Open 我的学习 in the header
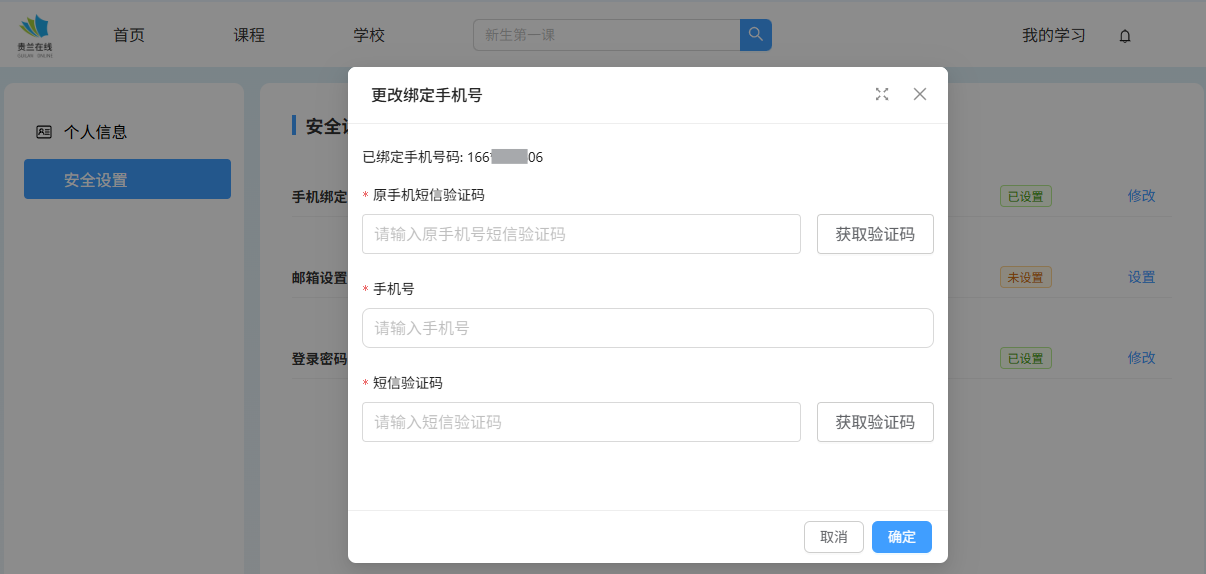 coord(1053,35)
